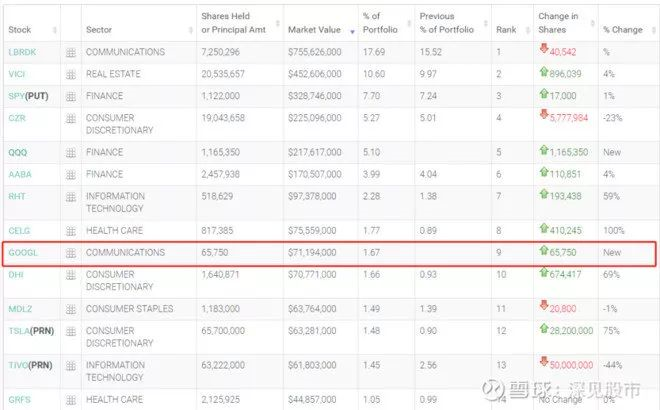Open the DHI stock link

[16, 274]
